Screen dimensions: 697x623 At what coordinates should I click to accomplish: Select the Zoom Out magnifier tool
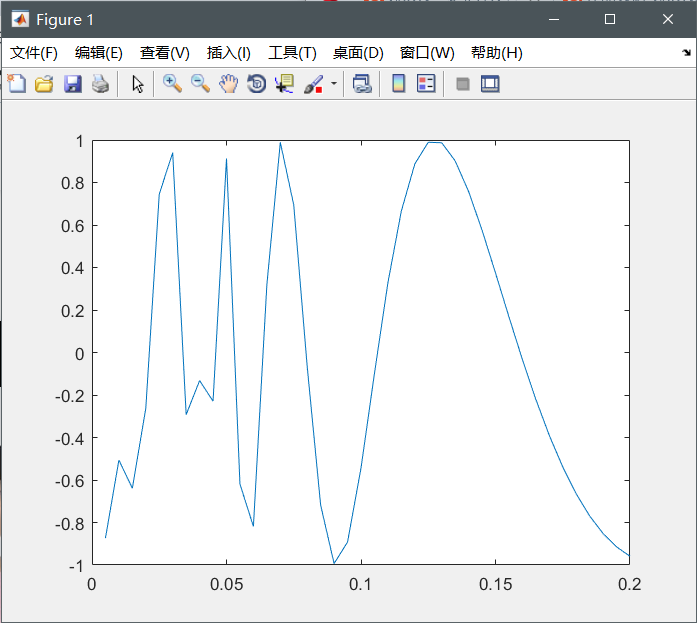pos(200,84)
